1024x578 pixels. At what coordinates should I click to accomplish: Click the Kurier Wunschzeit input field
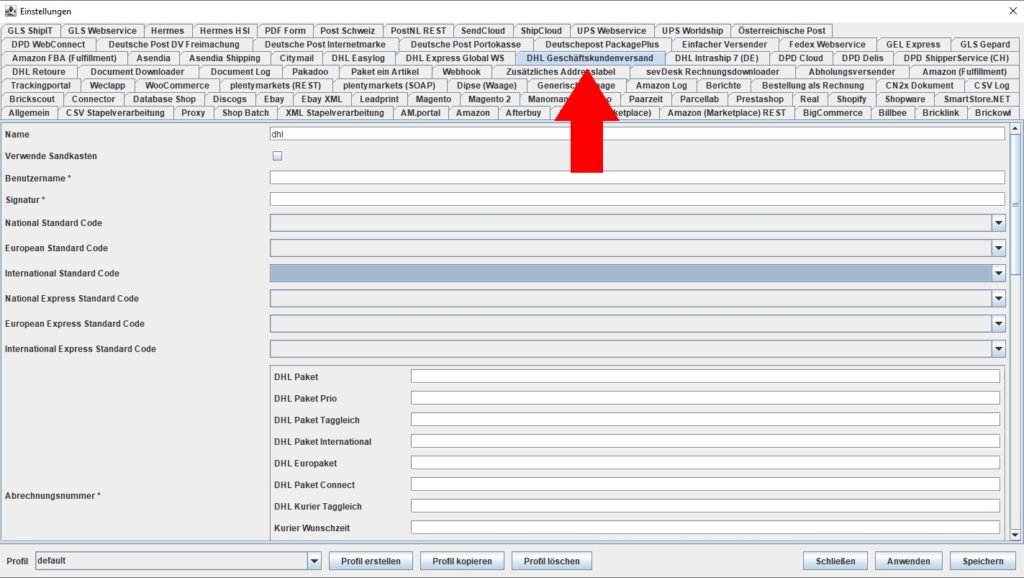(x=705, y=528)
